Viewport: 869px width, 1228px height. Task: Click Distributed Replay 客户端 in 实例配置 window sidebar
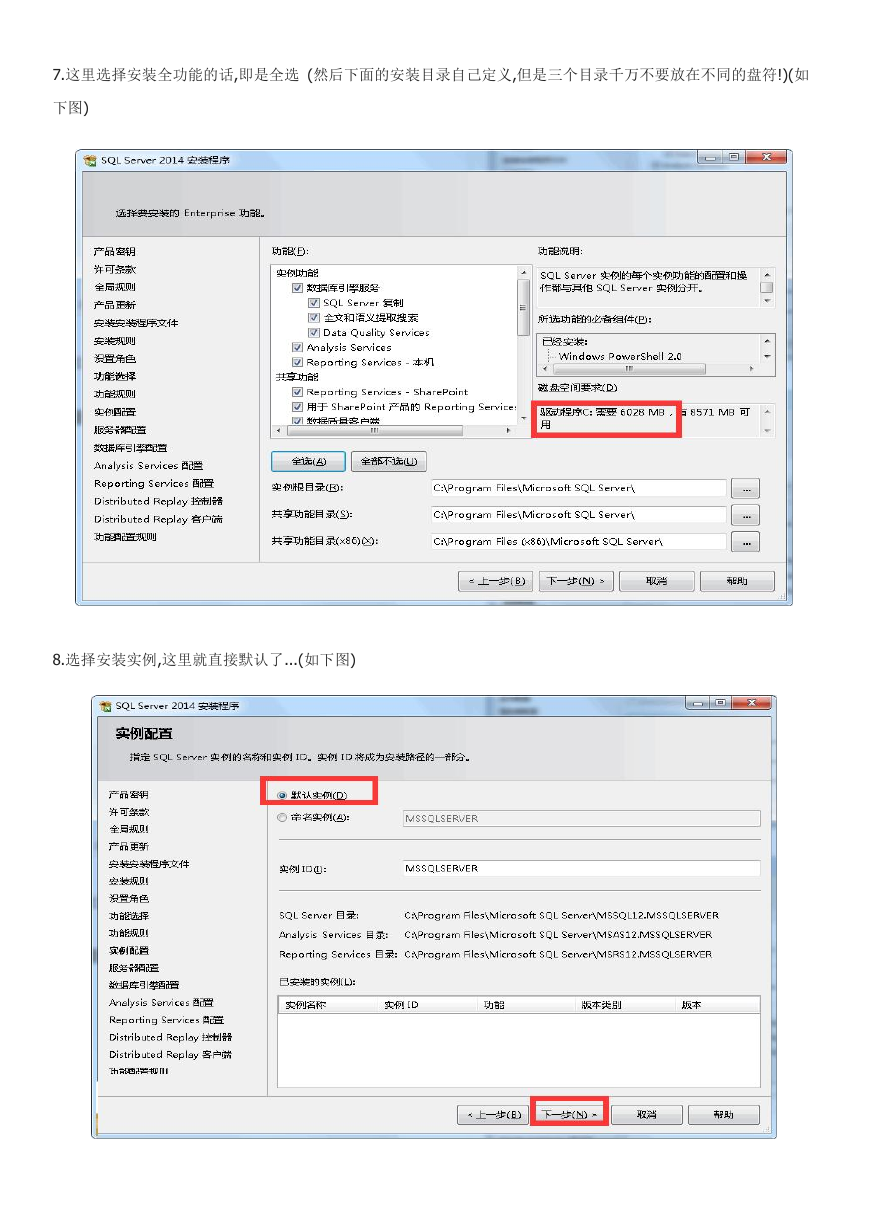click(x=170, y=1054)
